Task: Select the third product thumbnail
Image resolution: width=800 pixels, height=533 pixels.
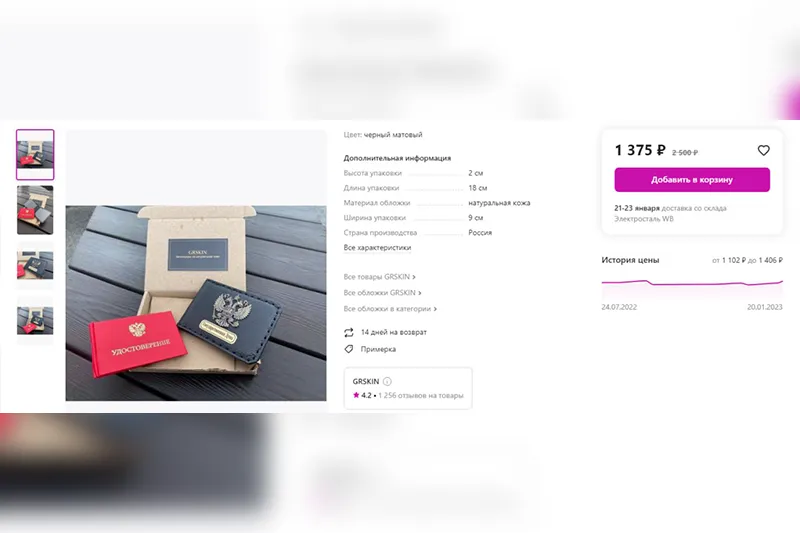Action: (35, 265)
